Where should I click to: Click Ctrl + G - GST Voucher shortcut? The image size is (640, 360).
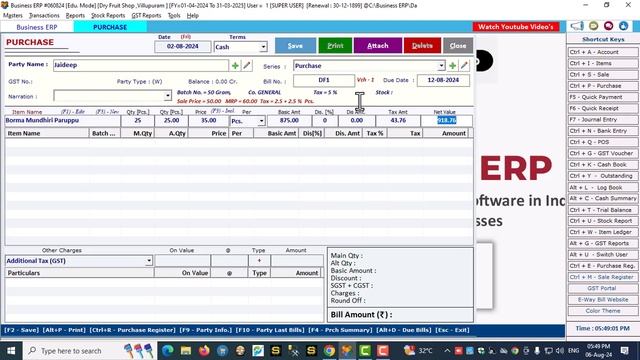[603, 153]
